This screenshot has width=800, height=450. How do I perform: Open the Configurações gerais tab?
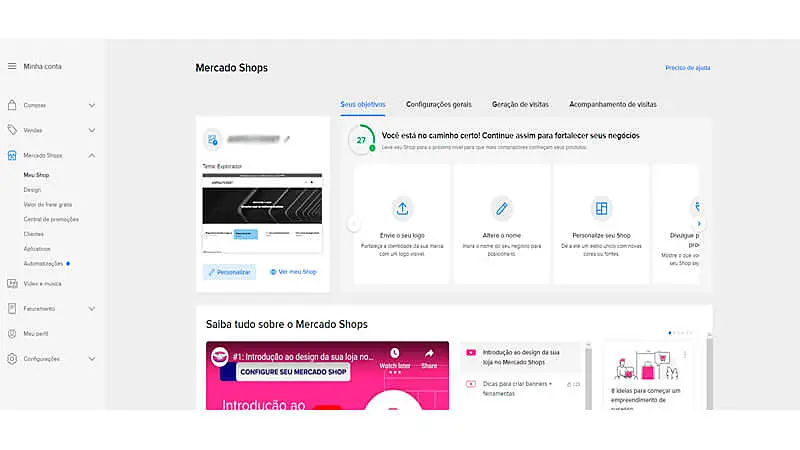point(439,105)
